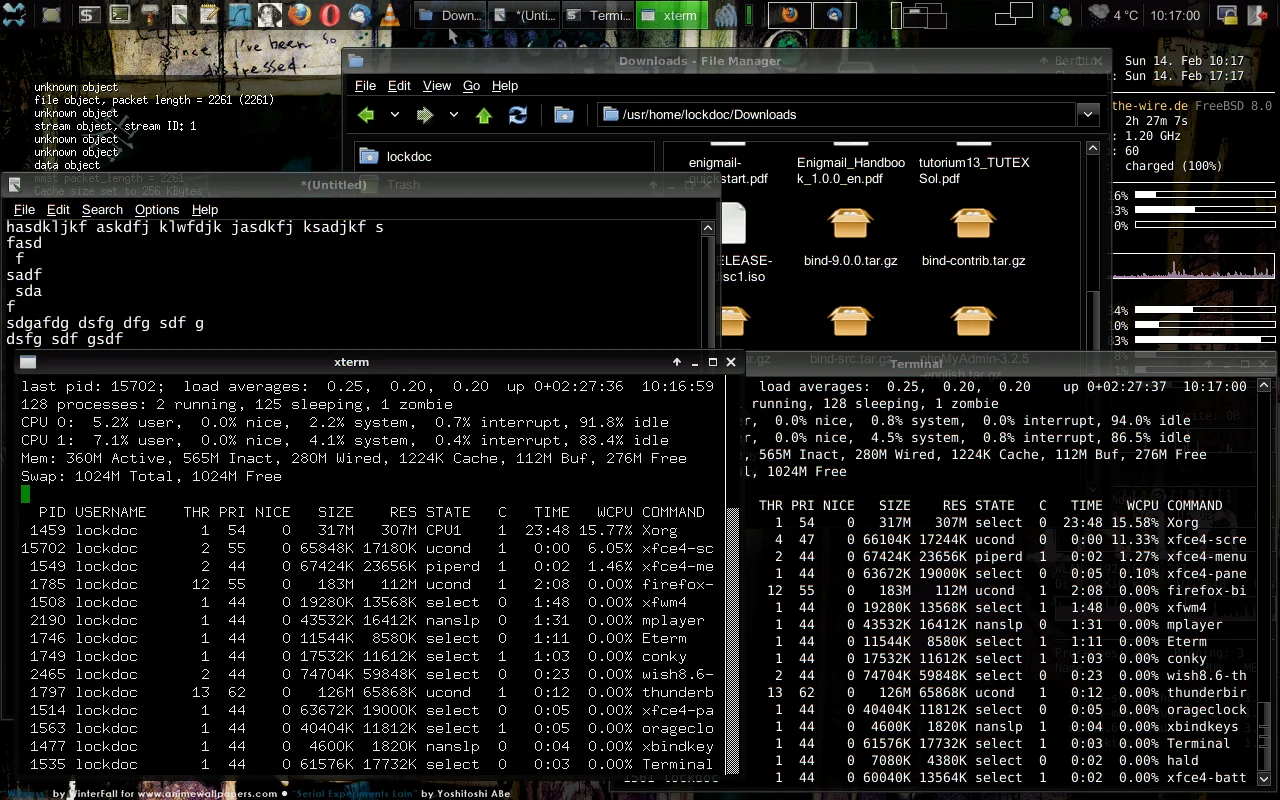Viewport: 1280px width, 800px height.
Task: Switch to Terminal window in taskbar
Action: coord(599,15)
